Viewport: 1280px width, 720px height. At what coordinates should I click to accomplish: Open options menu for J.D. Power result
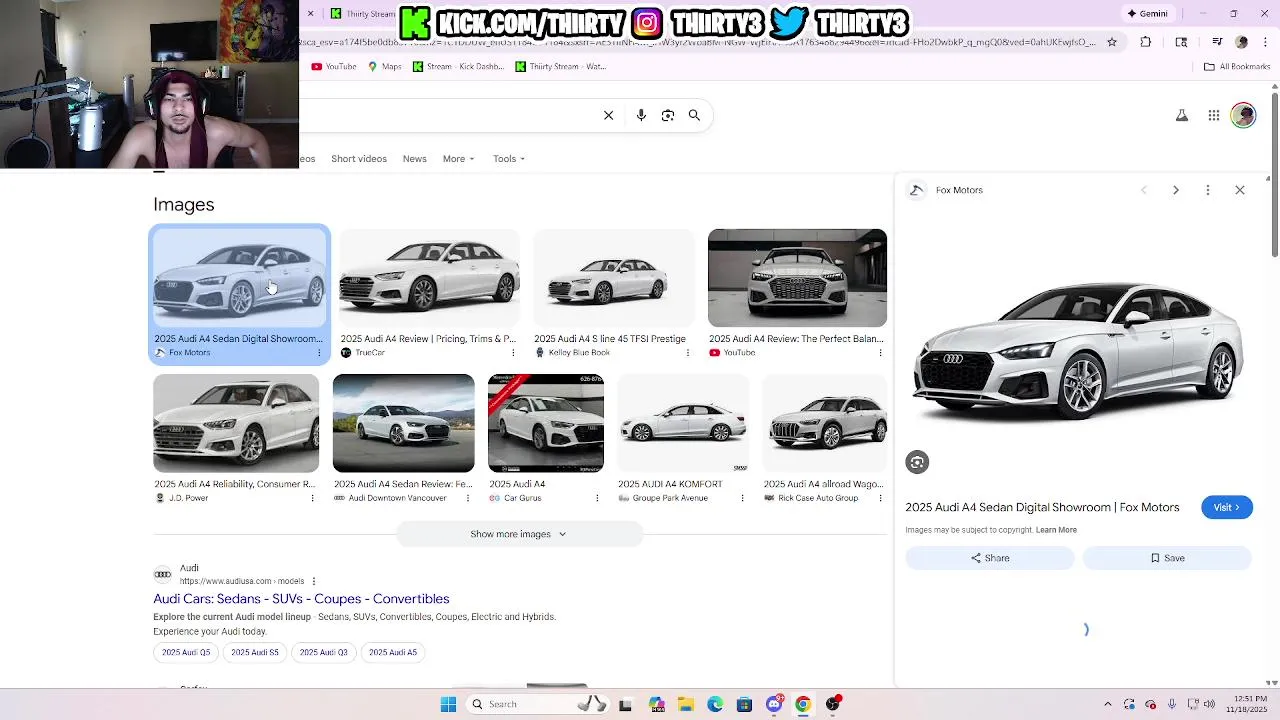(x=312, y=498)
